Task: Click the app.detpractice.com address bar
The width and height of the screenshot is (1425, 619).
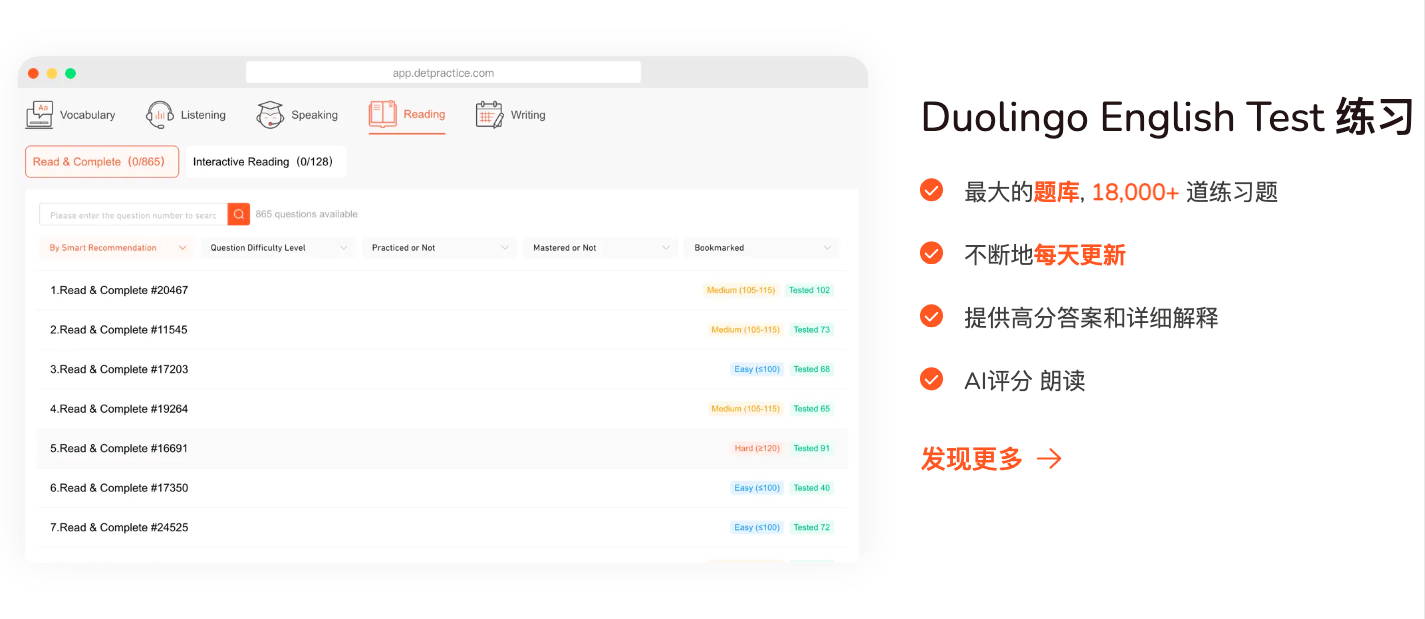Action: point(443,73)
